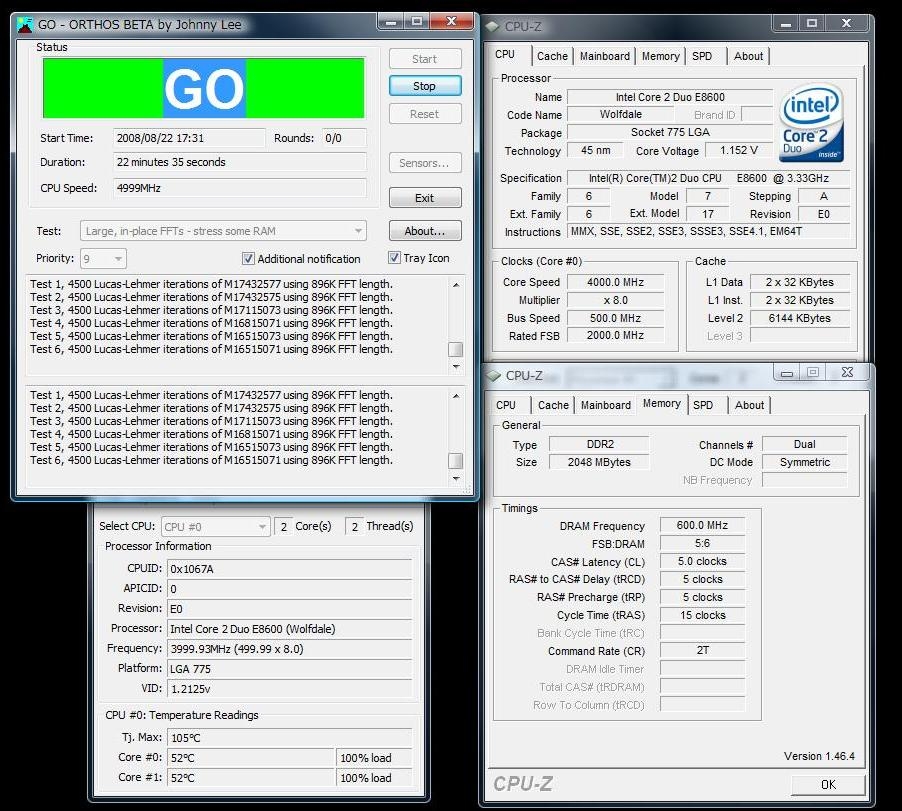The height and width of the screenshot is (811, 902).
Task: Click the ORTHOS app icon in title bar
Action: tap(25, 24)
